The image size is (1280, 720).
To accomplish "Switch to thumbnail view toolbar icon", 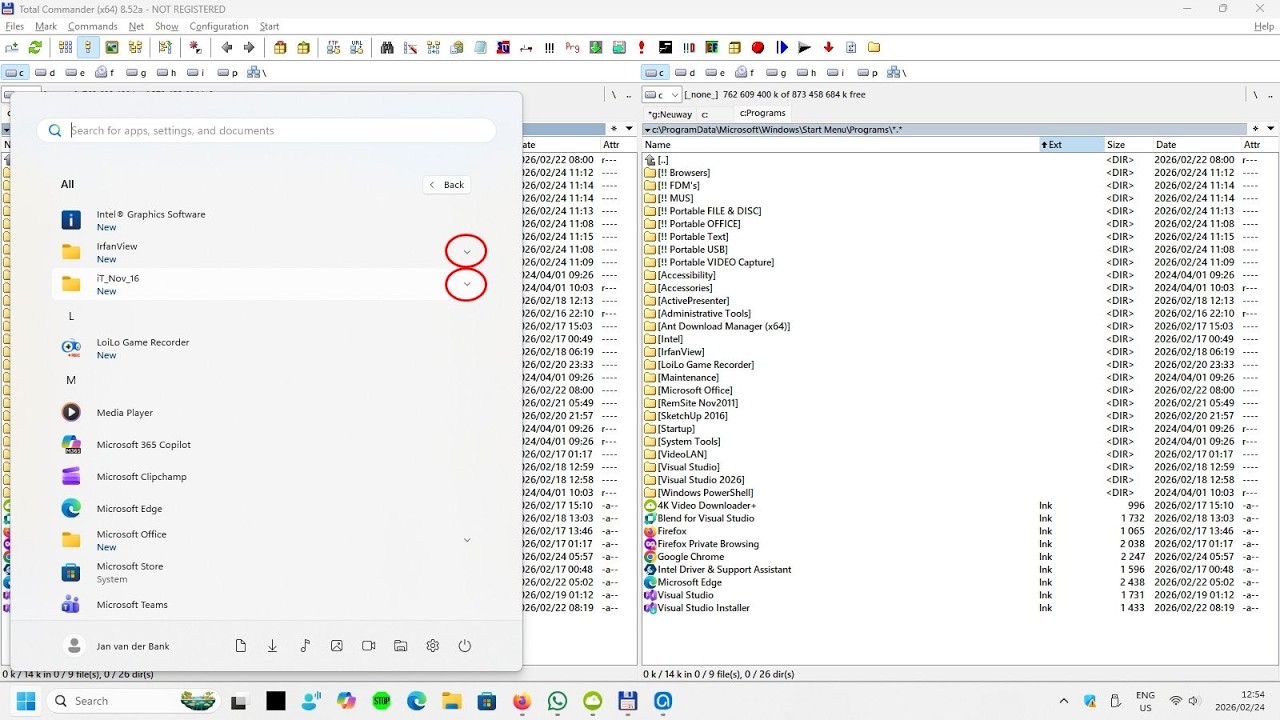I will (x=112, y=47).
